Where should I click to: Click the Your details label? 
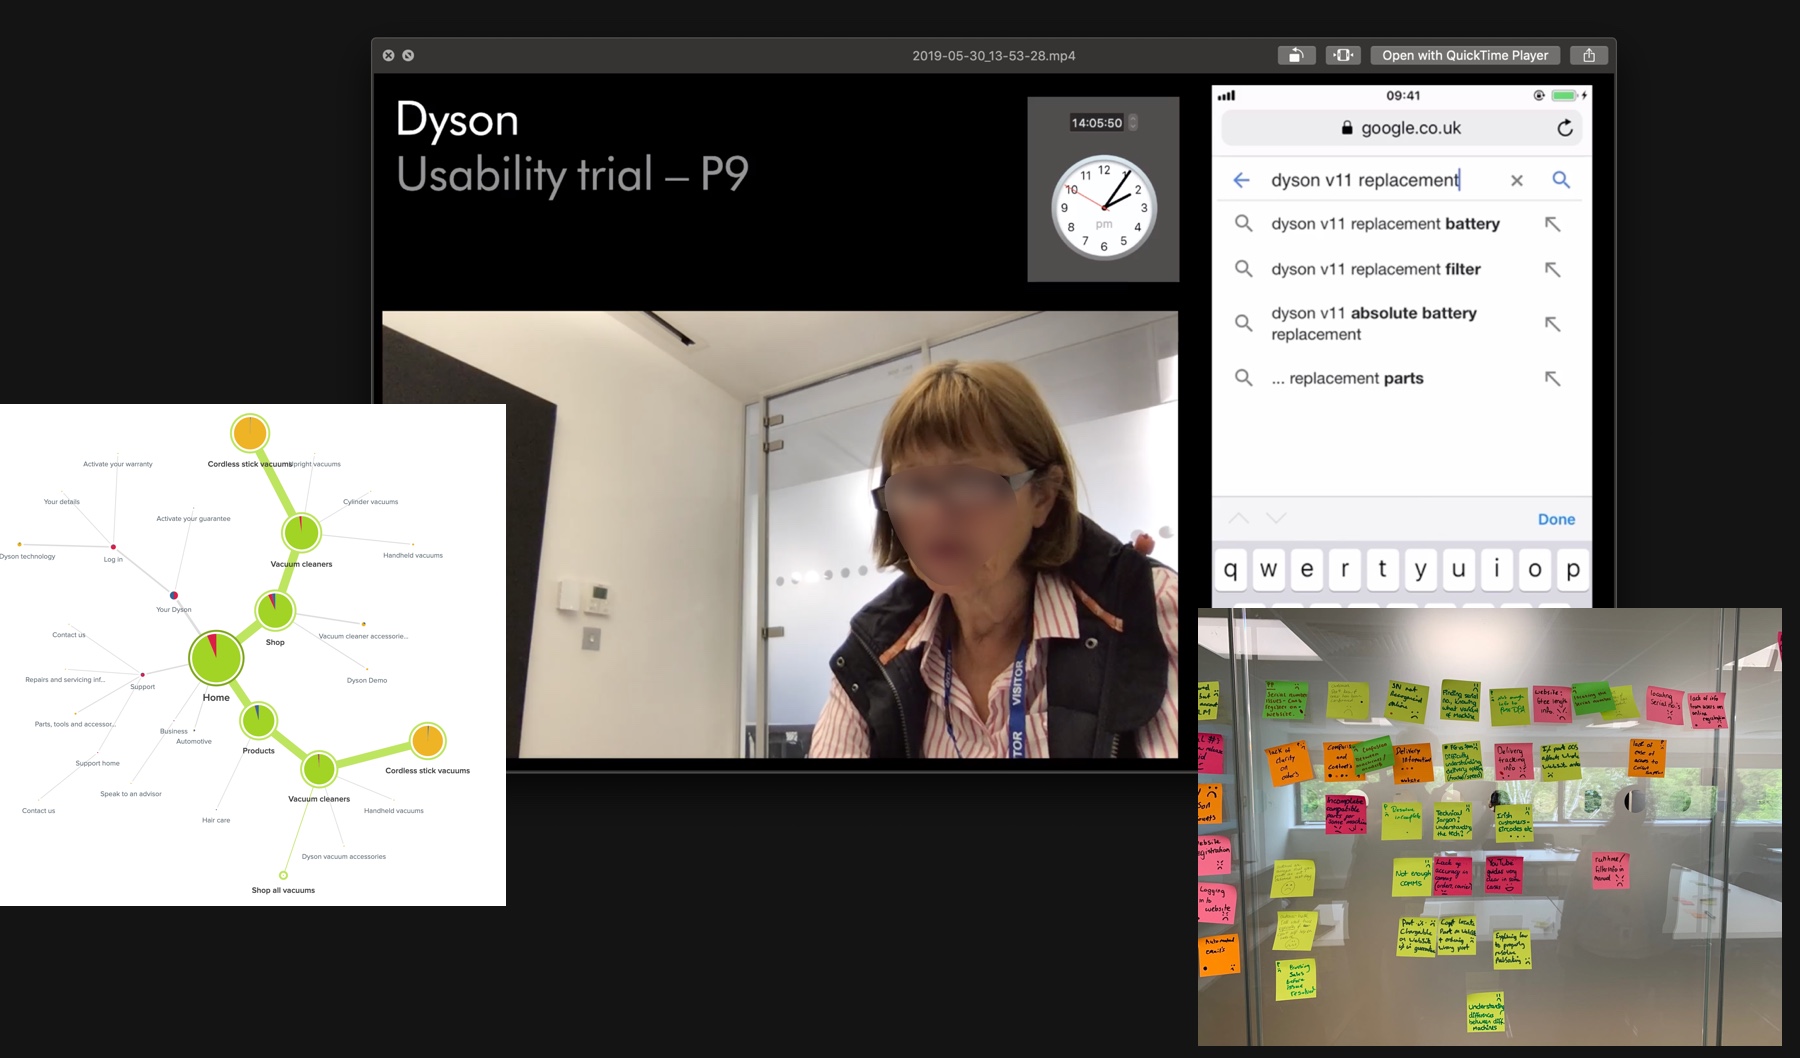click(x=62, y=502)
